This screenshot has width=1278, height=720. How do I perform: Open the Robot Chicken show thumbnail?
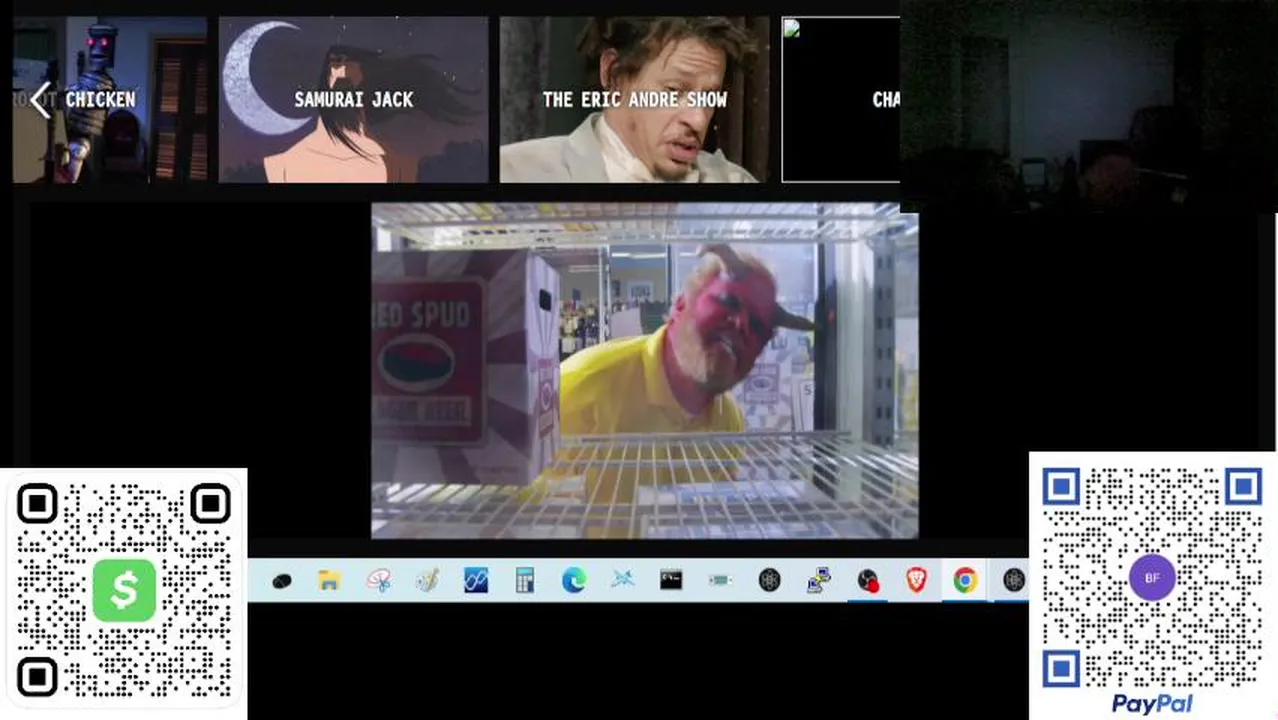(110, 100)
